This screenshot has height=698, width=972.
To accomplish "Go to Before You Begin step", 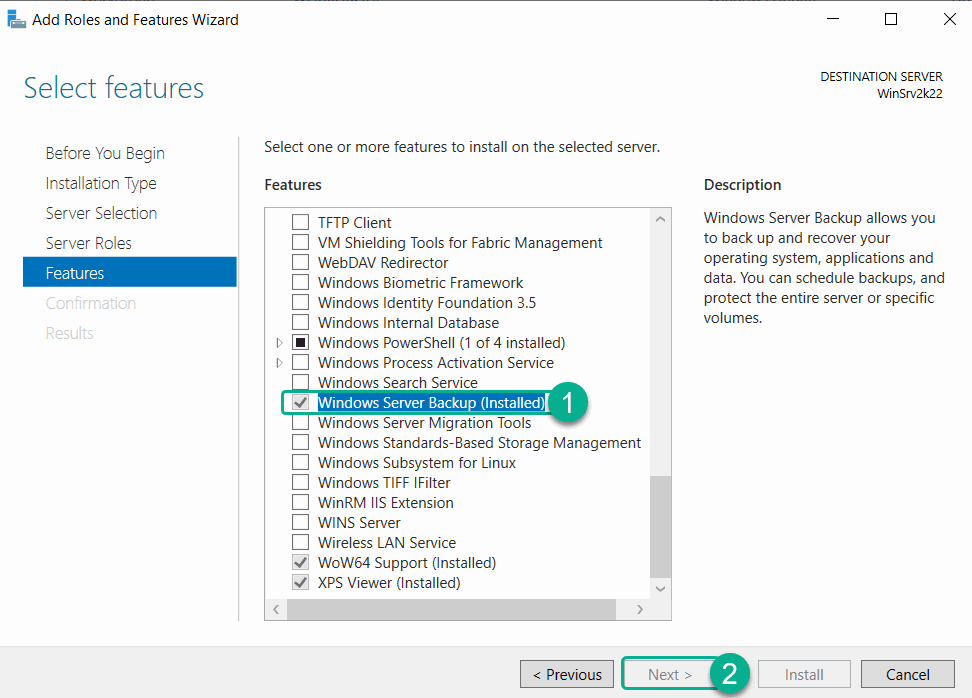I will (x=105, y=153).
